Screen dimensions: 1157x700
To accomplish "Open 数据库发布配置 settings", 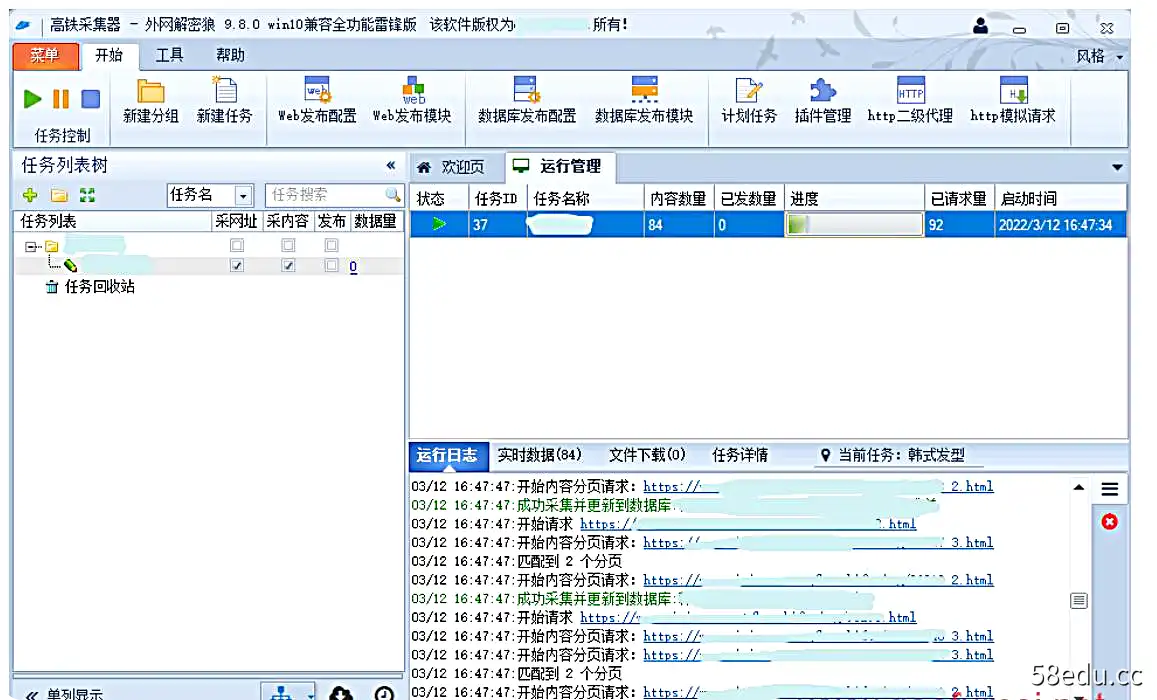I will click(x=527, y=101).
